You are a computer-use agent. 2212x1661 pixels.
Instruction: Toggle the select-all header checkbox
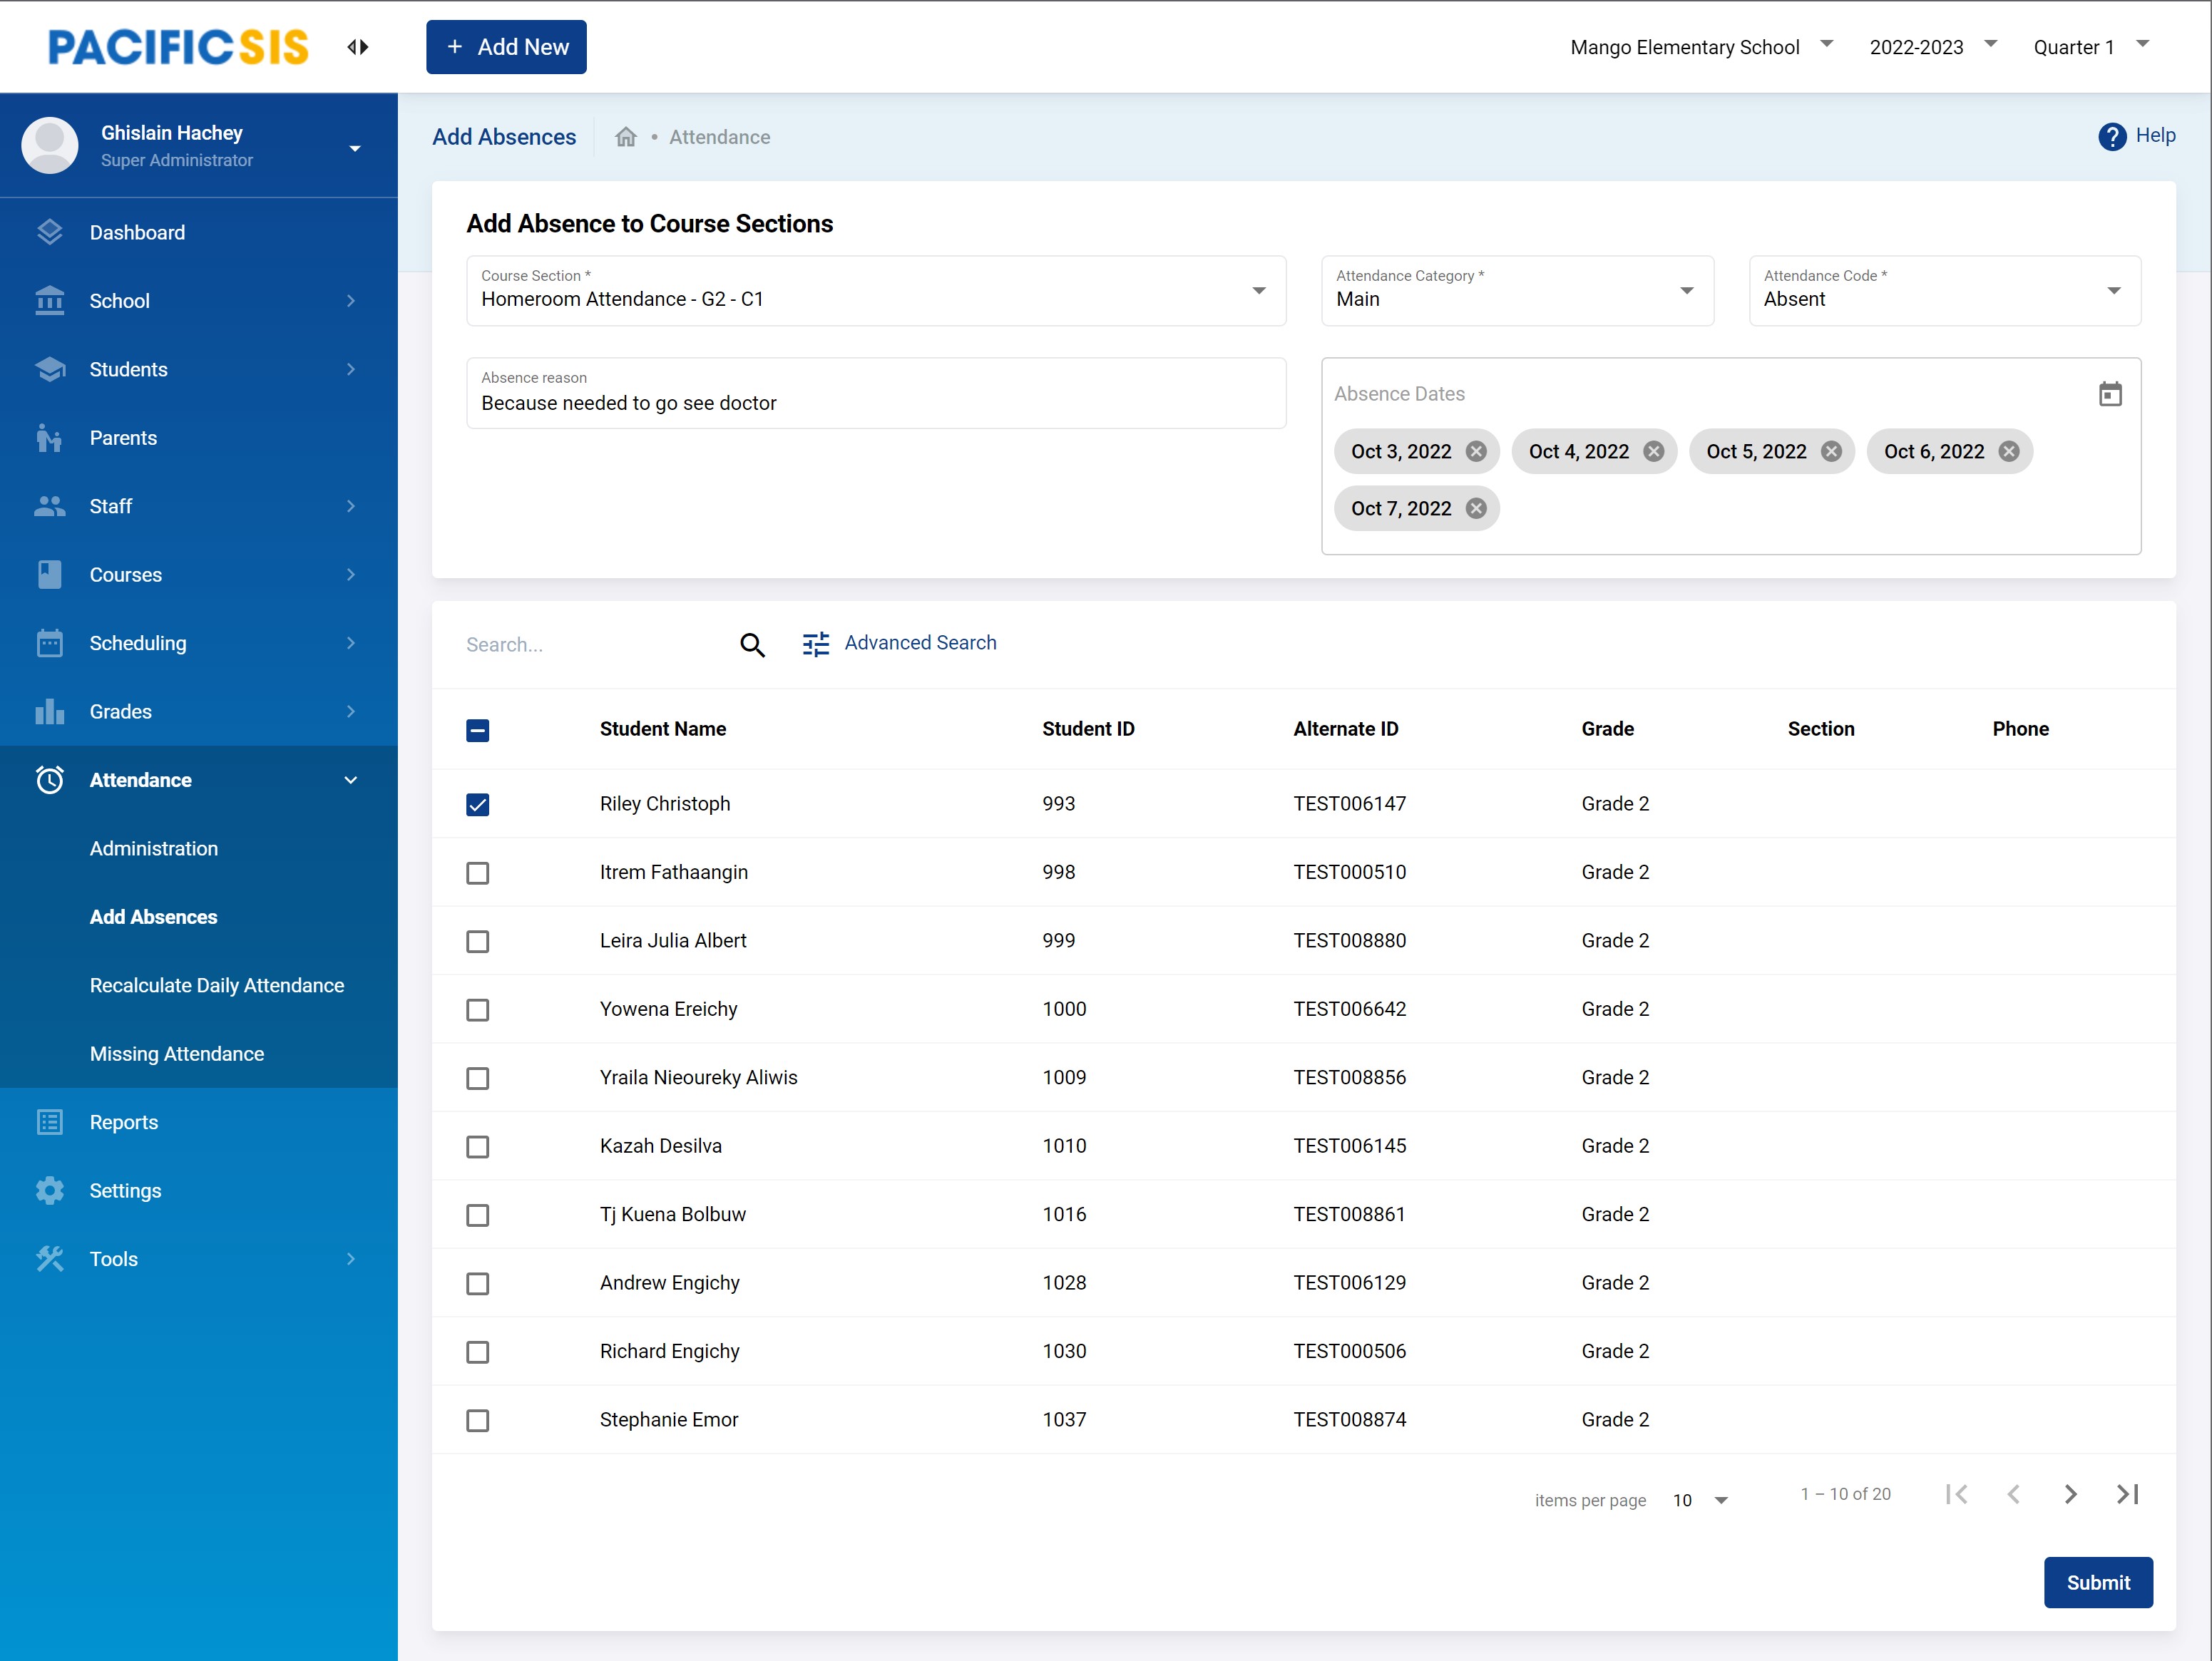(478, 730)
